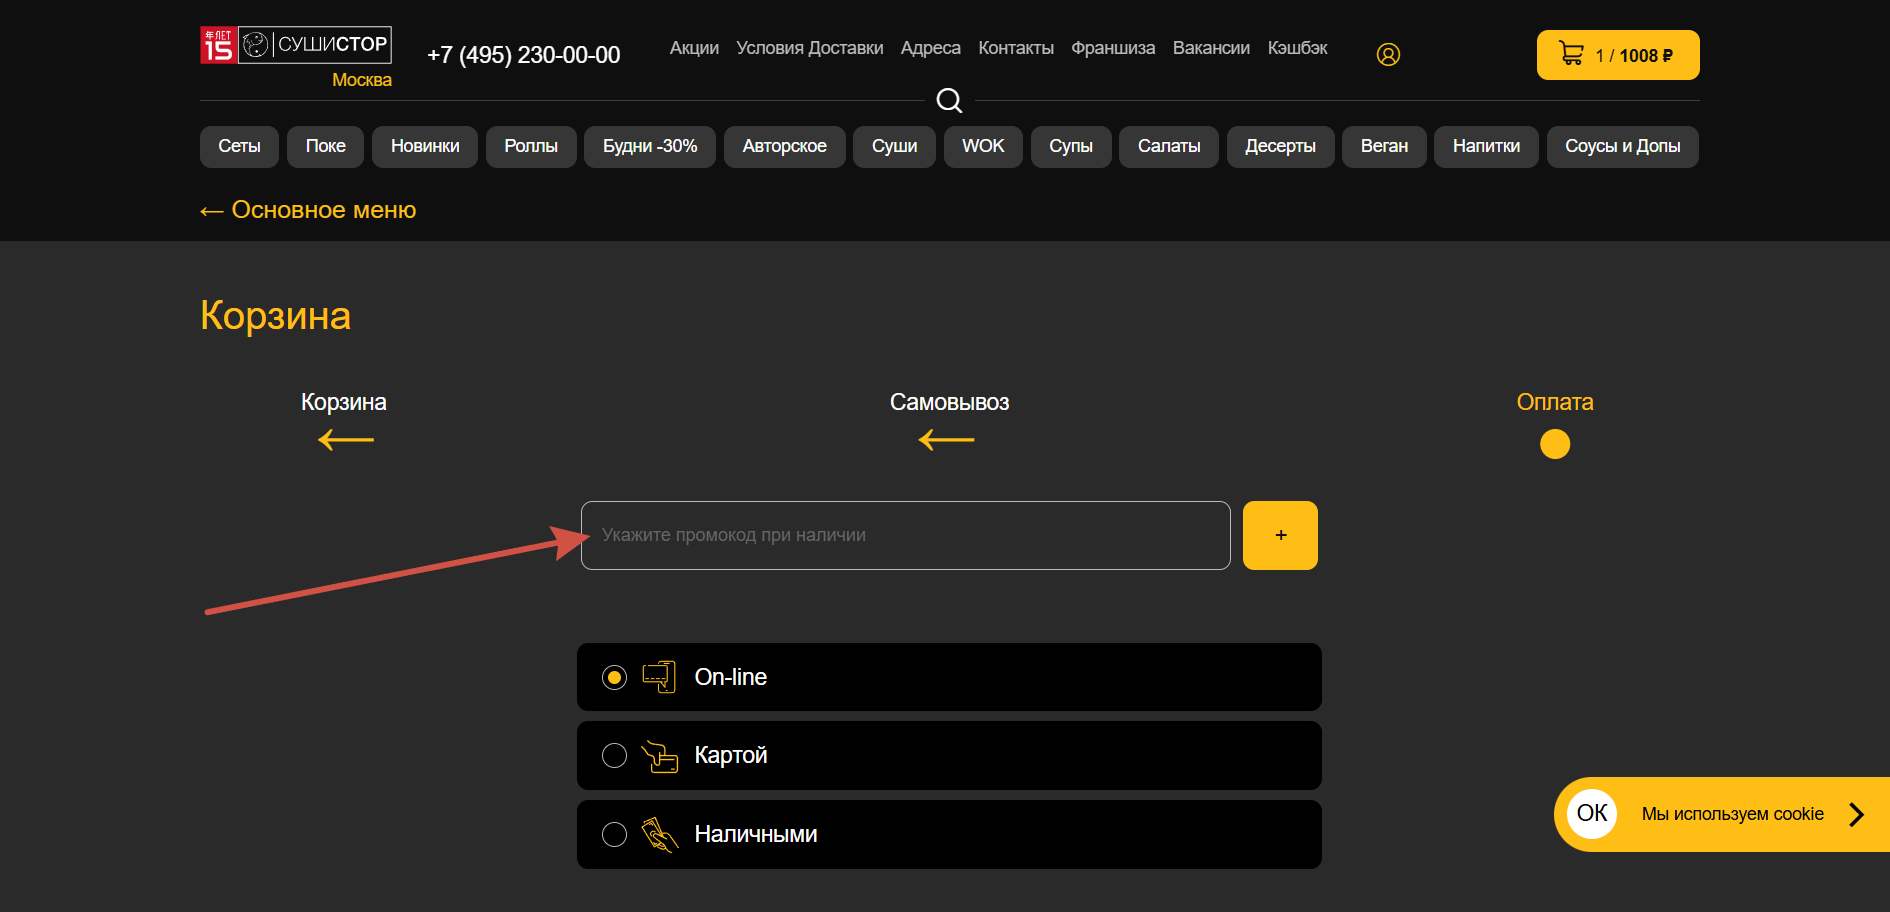Apply promo code with plus button
The image size is (1890, 912).
[x=1280, y=536]
